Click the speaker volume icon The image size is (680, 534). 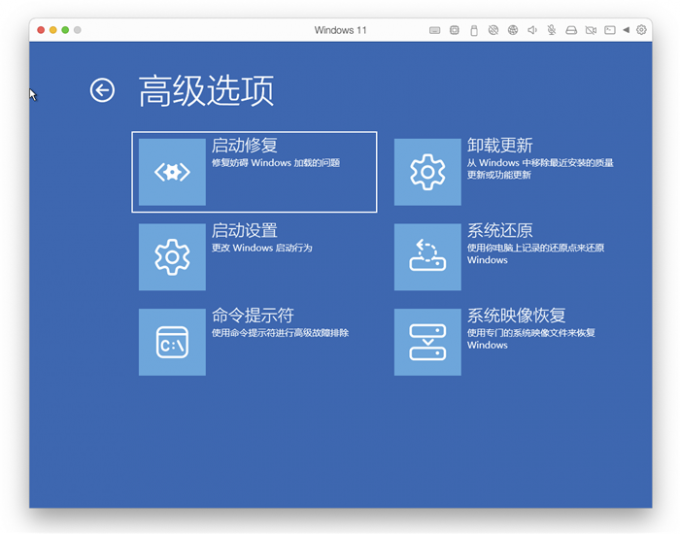coord(532,30)
